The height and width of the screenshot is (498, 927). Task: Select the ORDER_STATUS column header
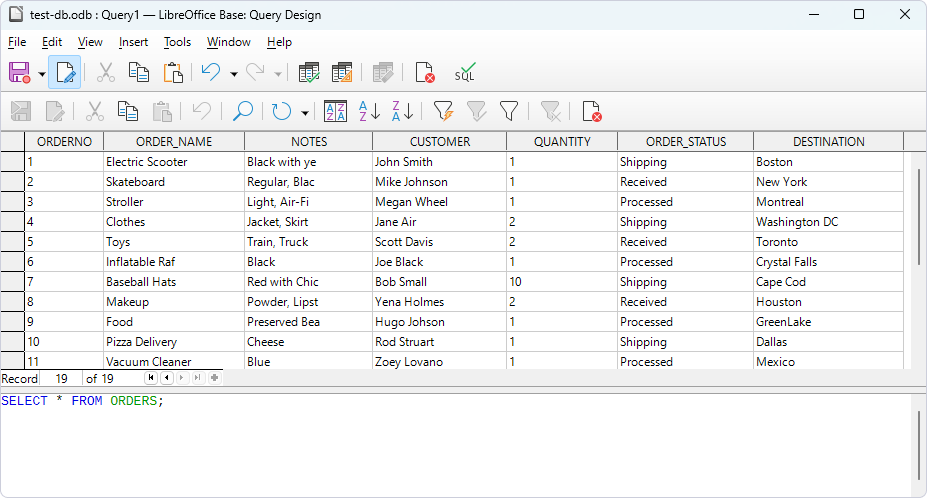pyautogui.click(x=686, y=142)
